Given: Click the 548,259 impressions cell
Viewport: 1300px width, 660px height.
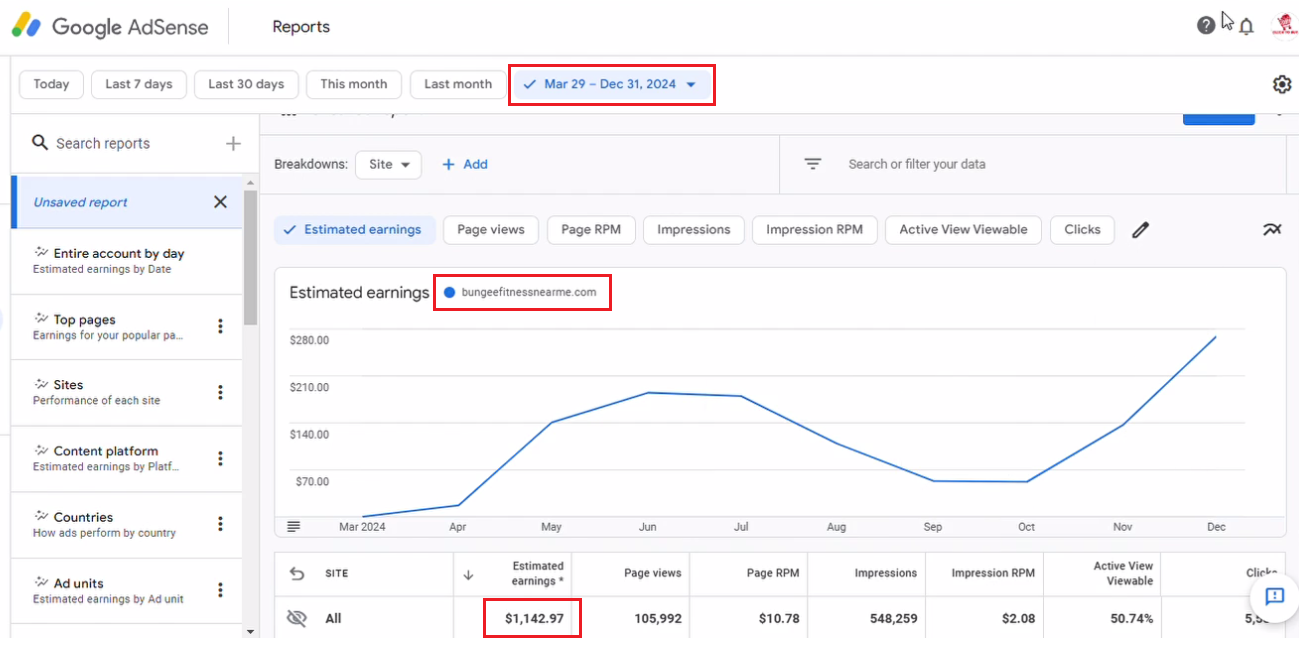Looking at the screenshot, I should point(893,619).
